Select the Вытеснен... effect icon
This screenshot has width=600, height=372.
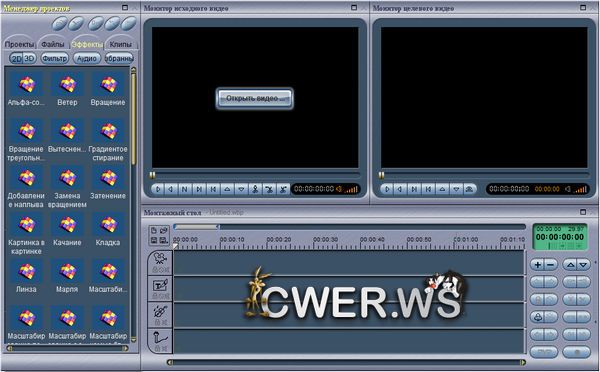pos(67,131)
